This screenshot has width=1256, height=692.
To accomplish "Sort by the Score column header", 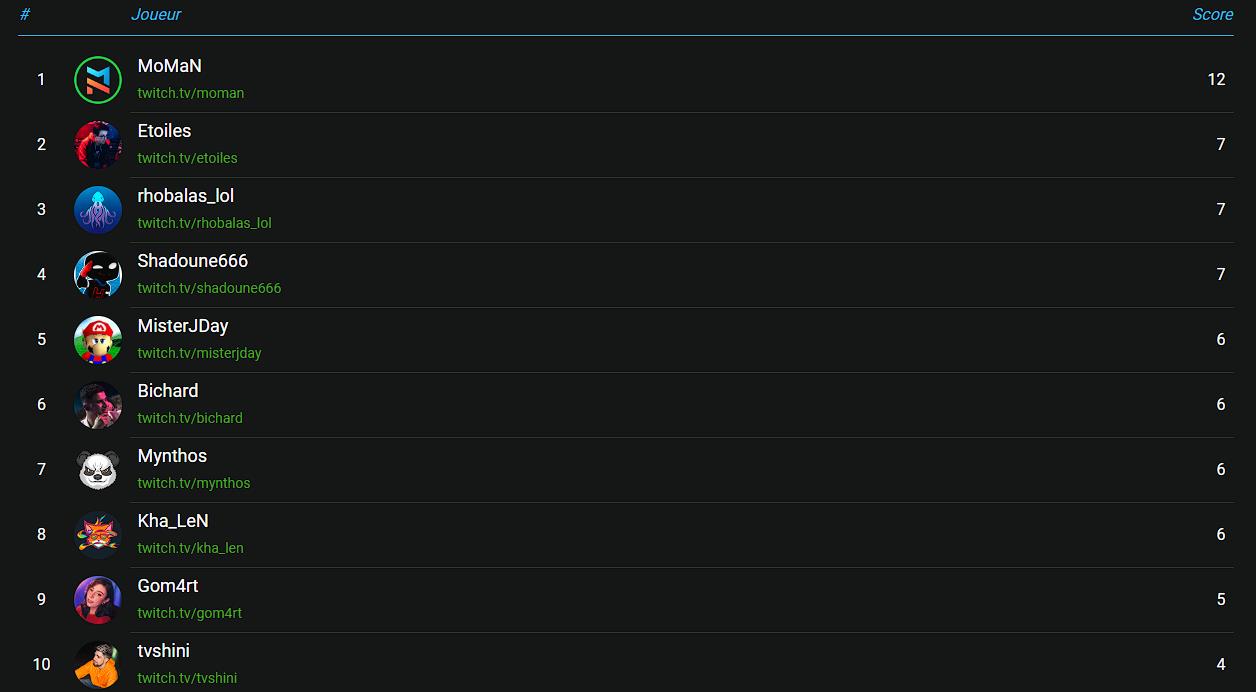I will 1212,14.
